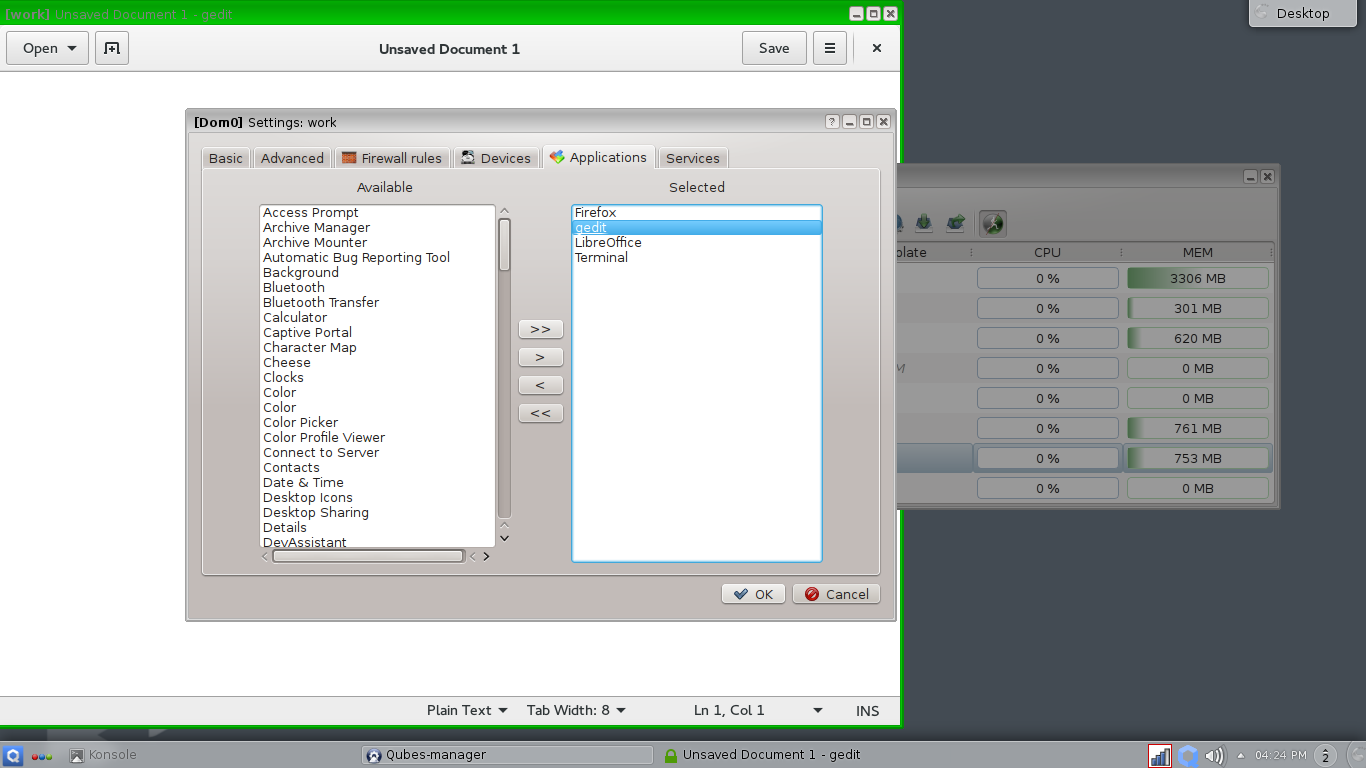Click the help question mark in Settings dialog
This screenshot has width=1366, height=768.
(x=832, y=122)
